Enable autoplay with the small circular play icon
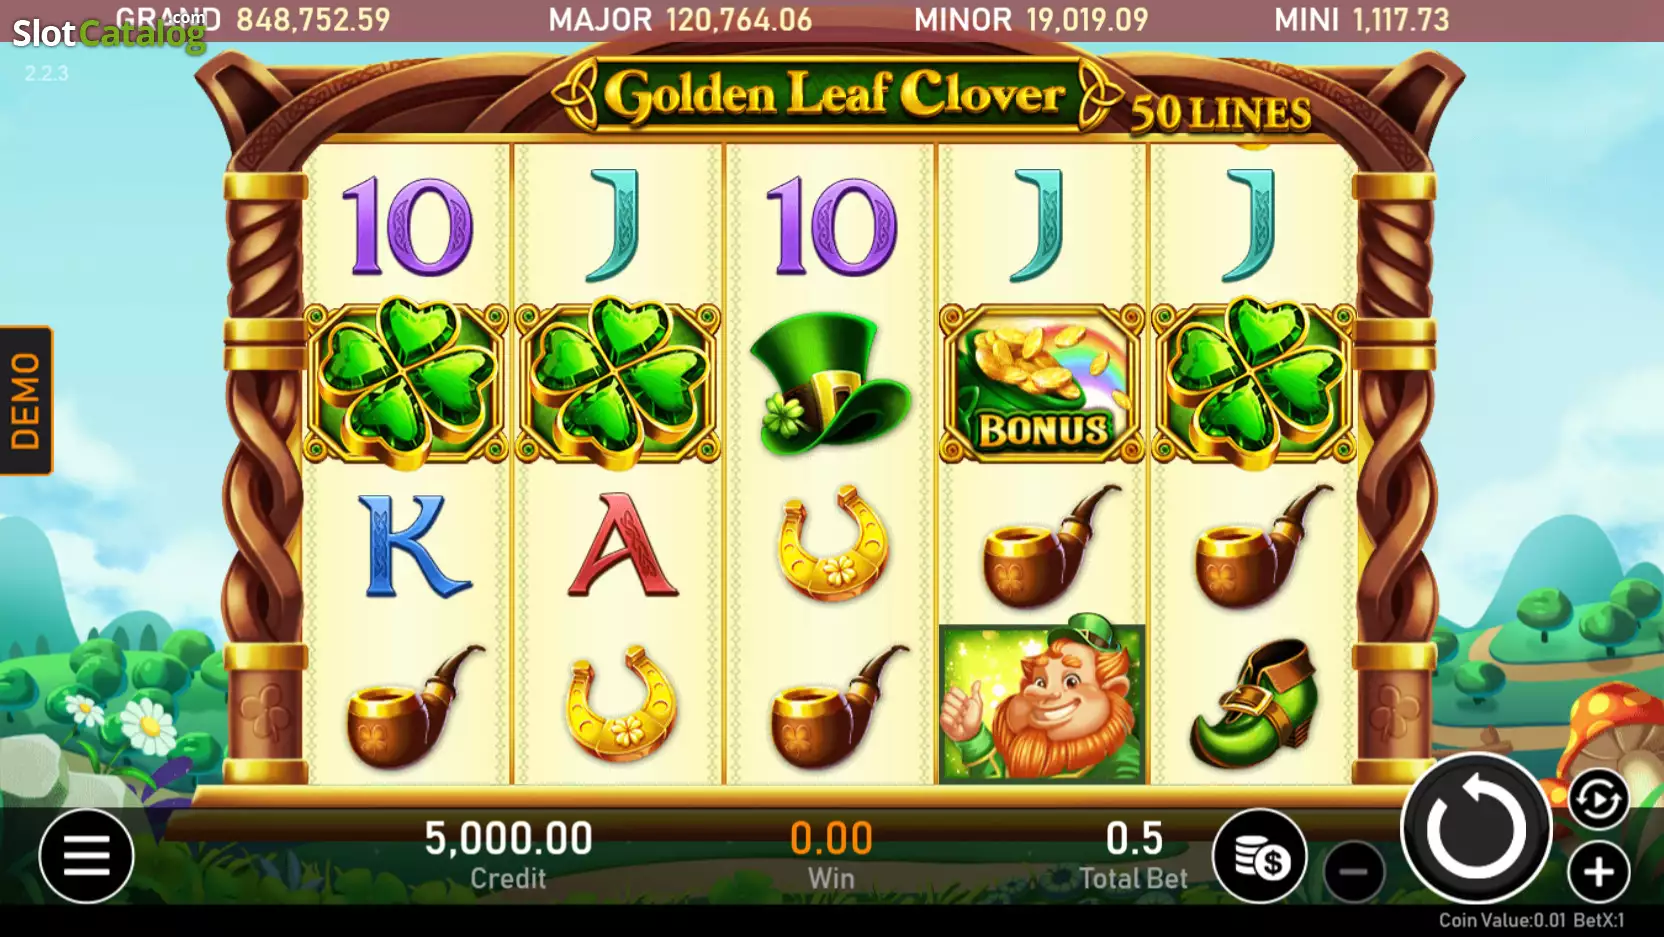Screen dimensions: 1664x937 coord(1598,800)
